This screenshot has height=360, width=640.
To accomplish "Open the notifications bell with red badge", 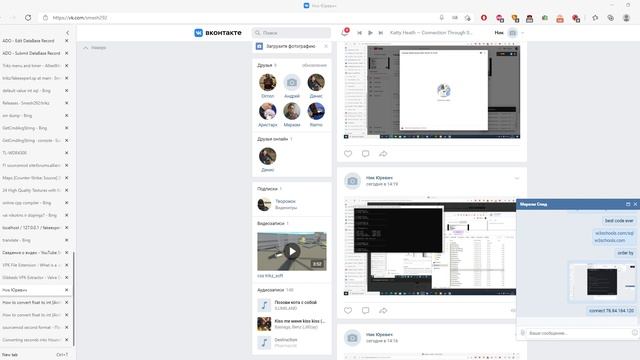I will 345,32.
